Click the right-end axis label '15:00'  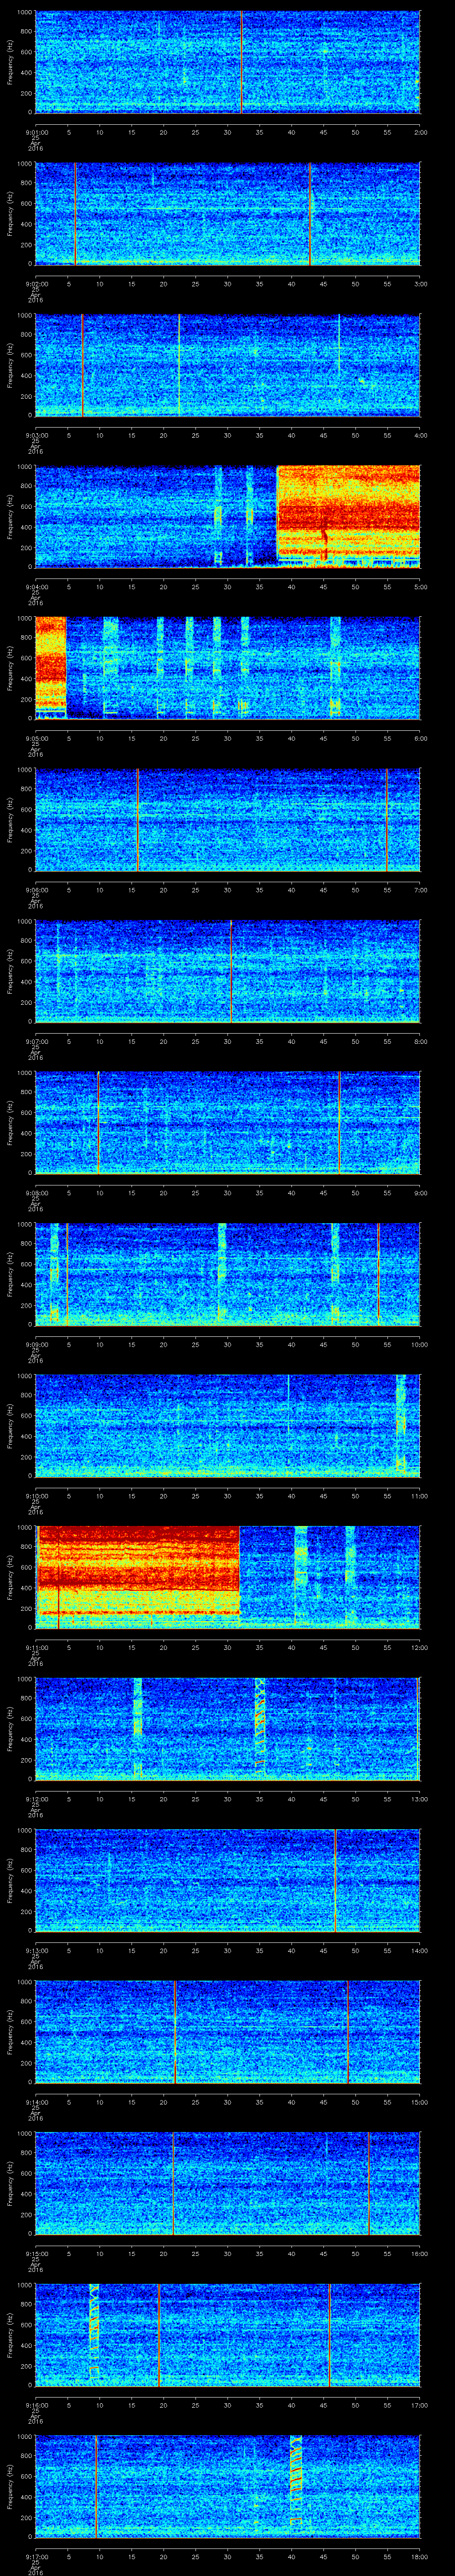[x=419, y=2101]
